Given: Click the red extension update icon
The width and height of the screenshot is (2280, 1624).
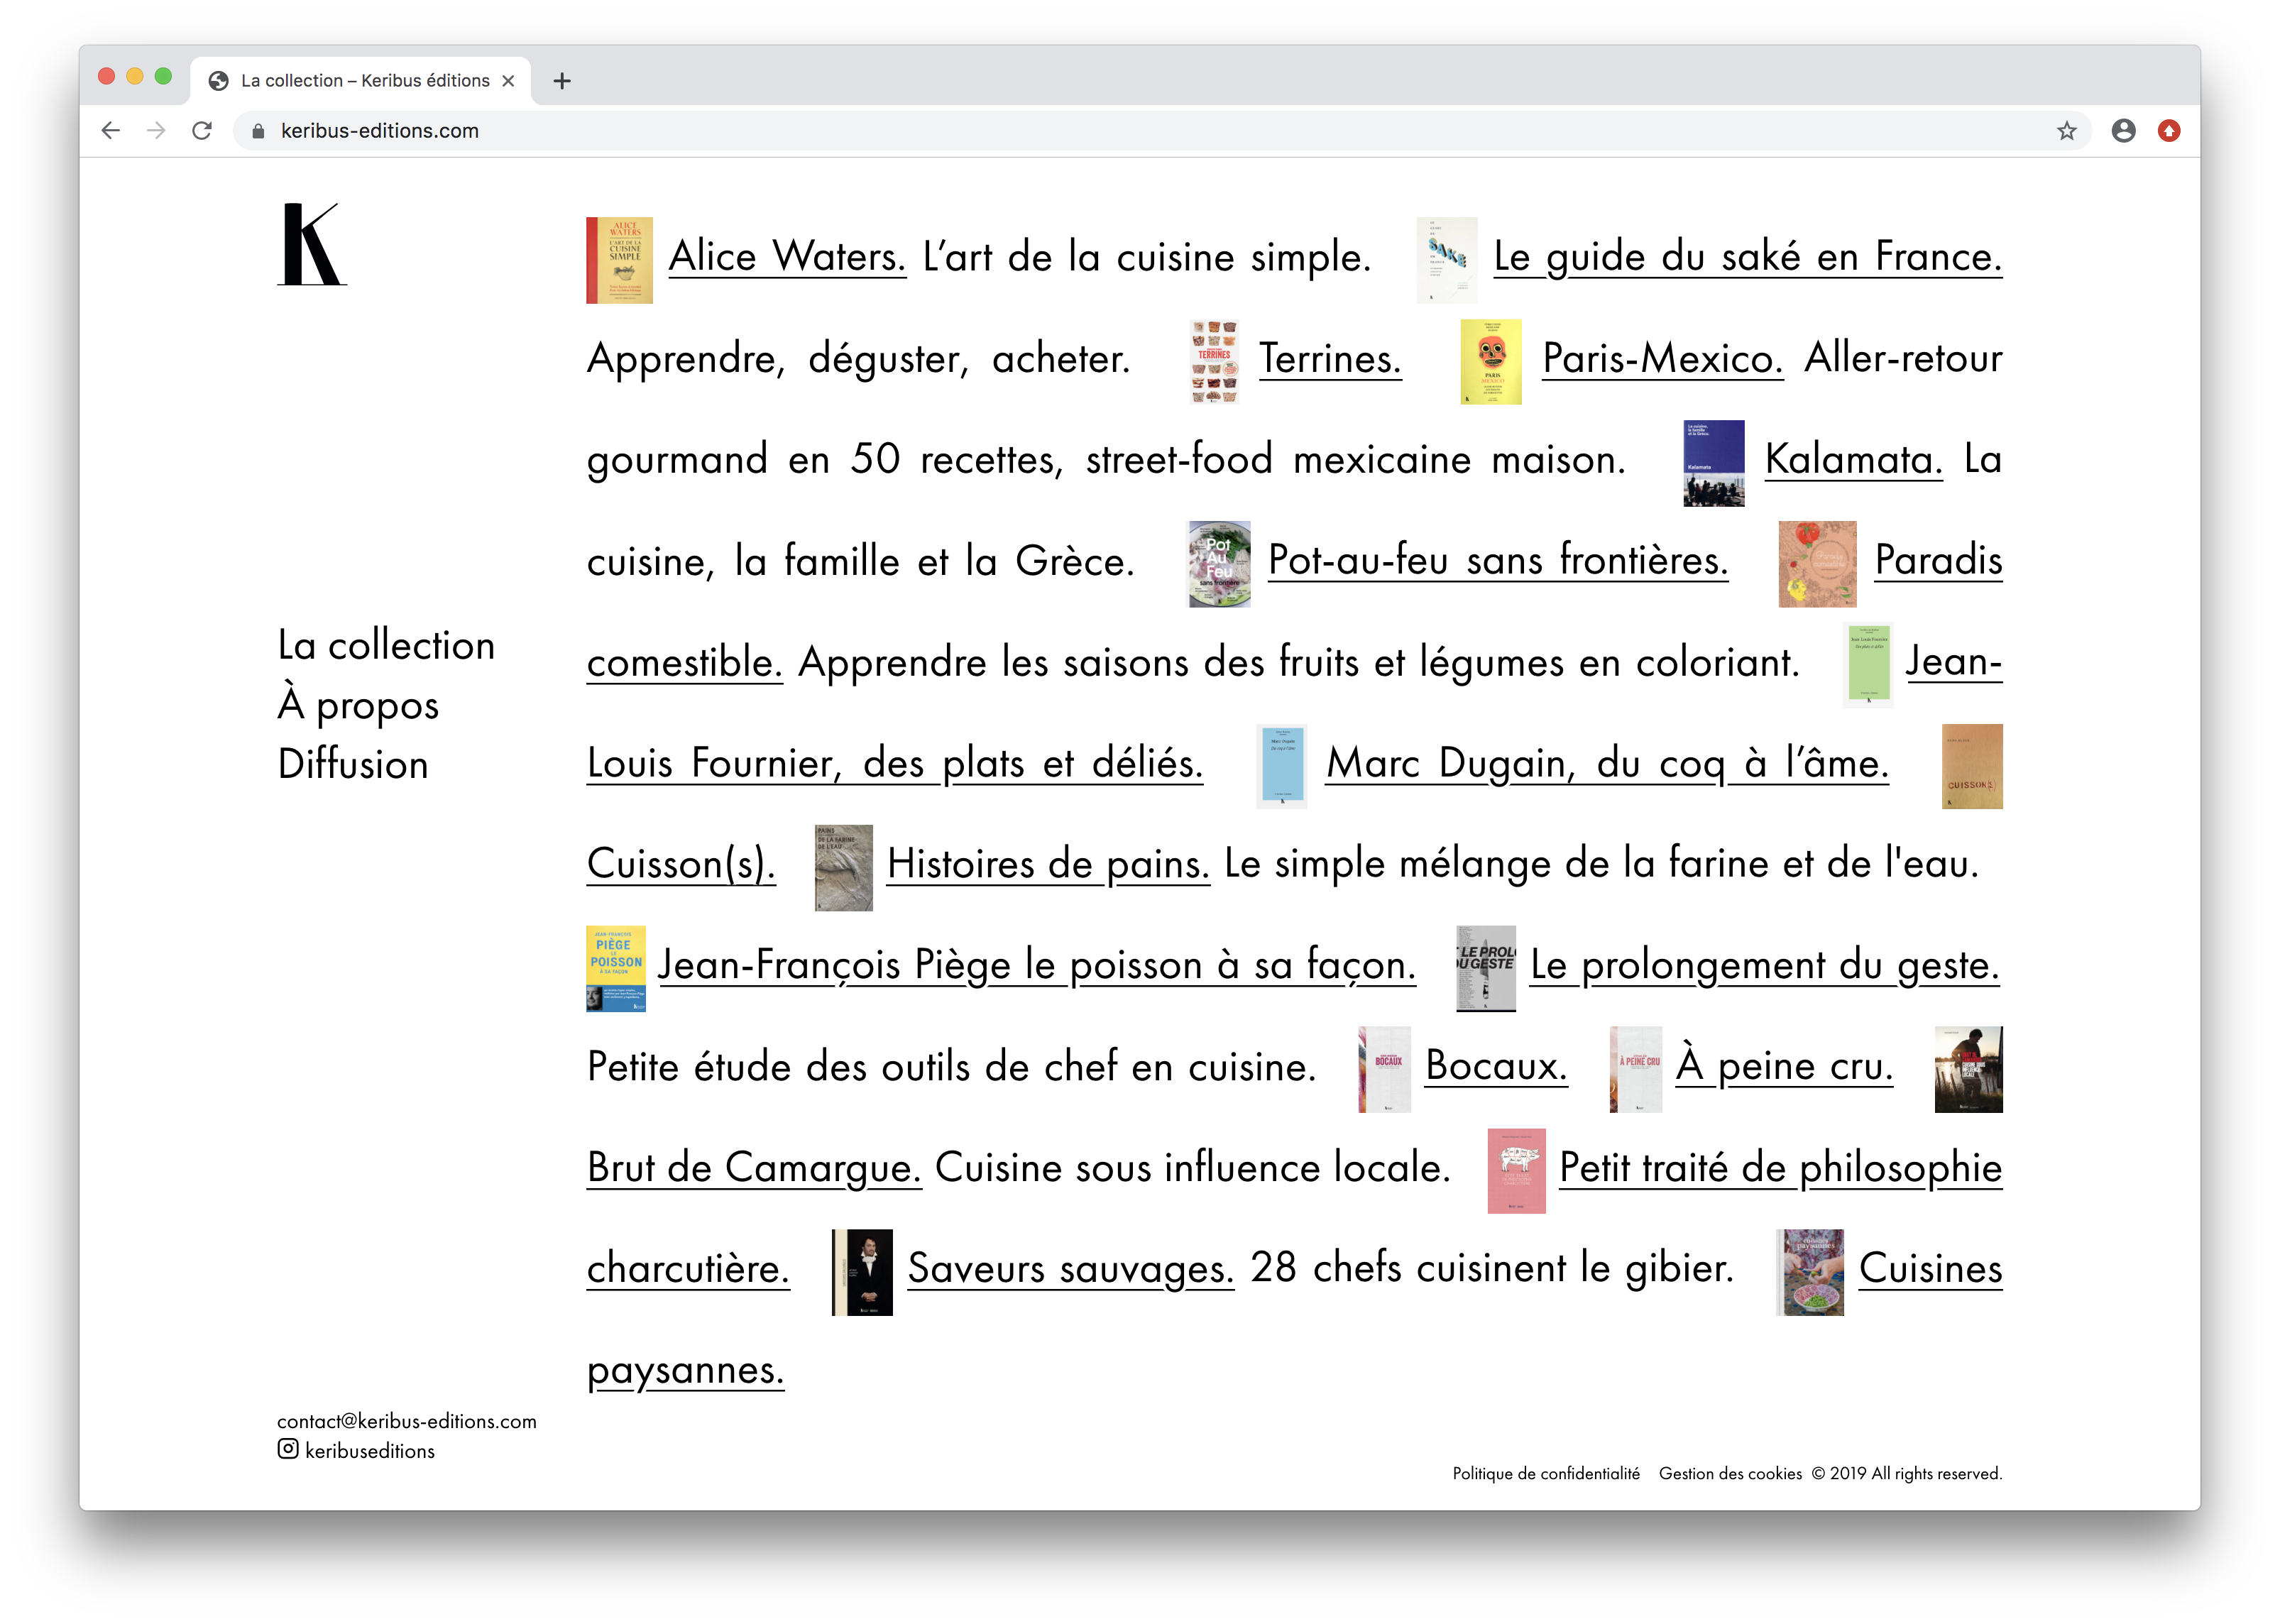Looking at the screenshot, I should [x=2168, y=131].
